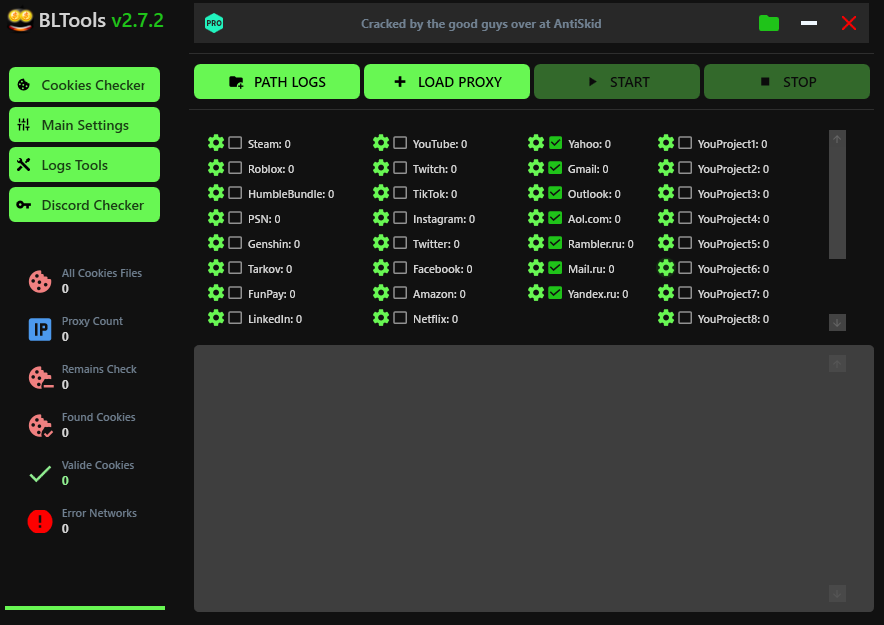Enable the Genshin checkbox

tap(235, 243)
